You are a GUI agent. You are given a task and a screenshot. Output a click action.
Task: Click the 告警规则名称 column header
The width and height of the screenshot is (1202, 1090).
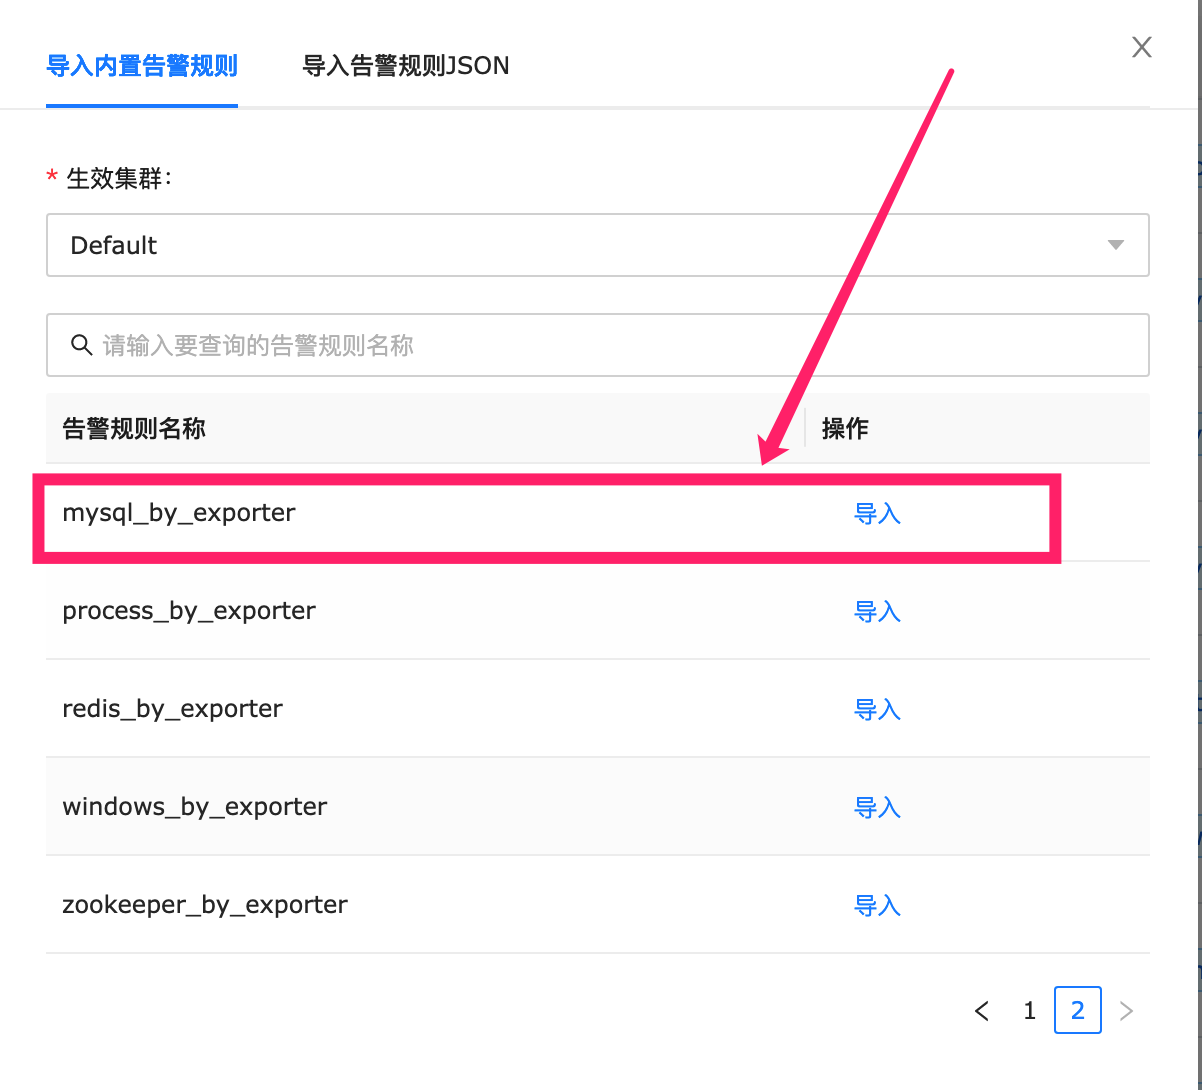point(133,428)
